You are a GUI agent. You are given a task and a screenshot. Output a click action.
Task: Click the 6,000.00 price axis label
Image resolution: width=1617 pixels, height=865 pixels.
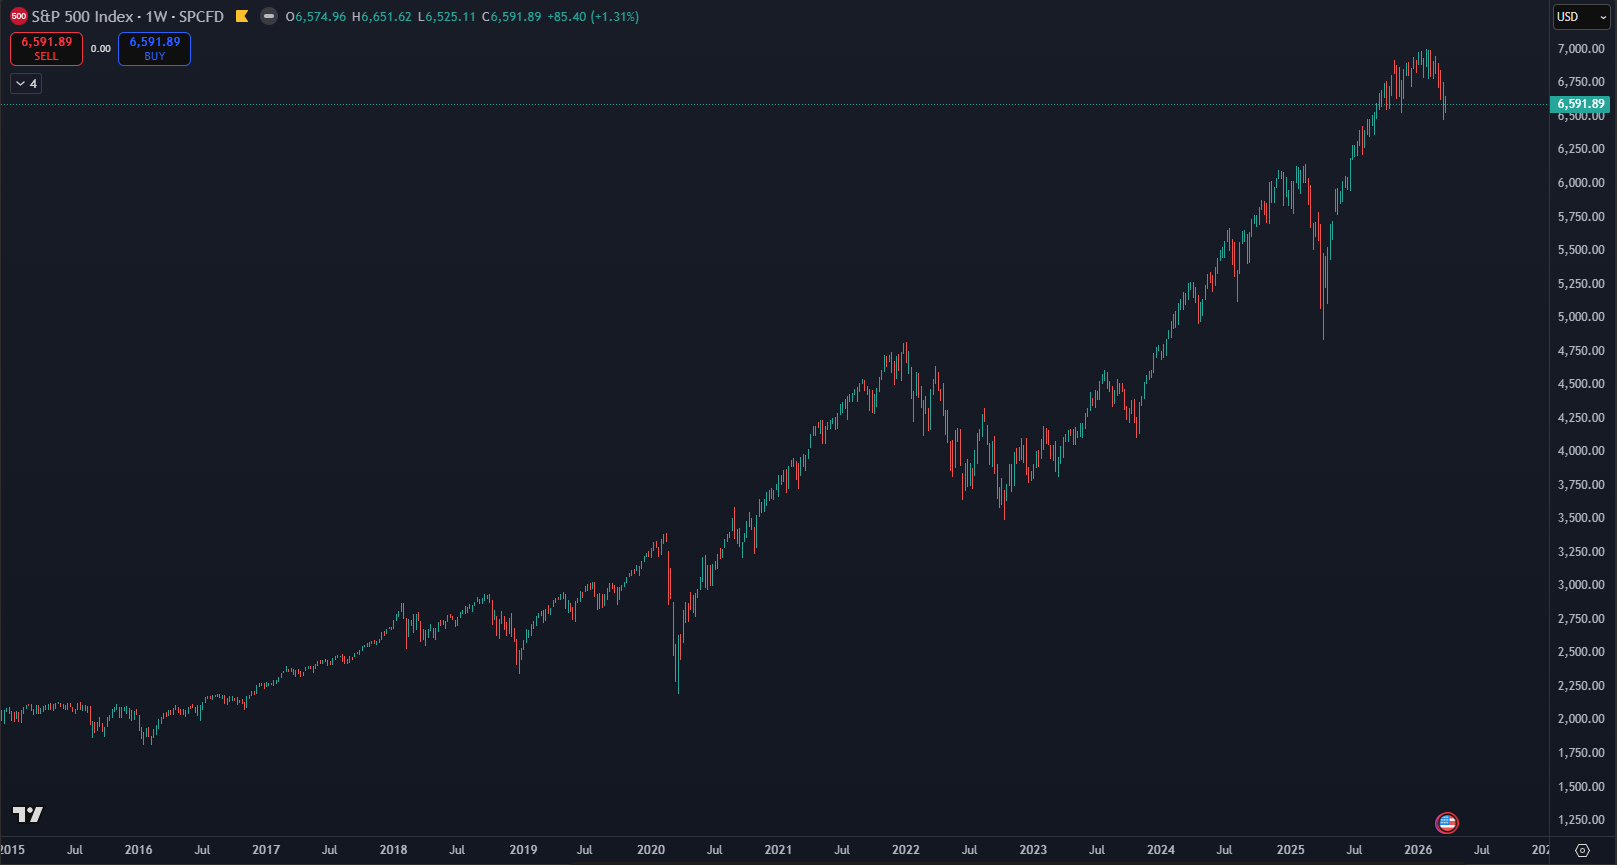(x=1581, y=183)
